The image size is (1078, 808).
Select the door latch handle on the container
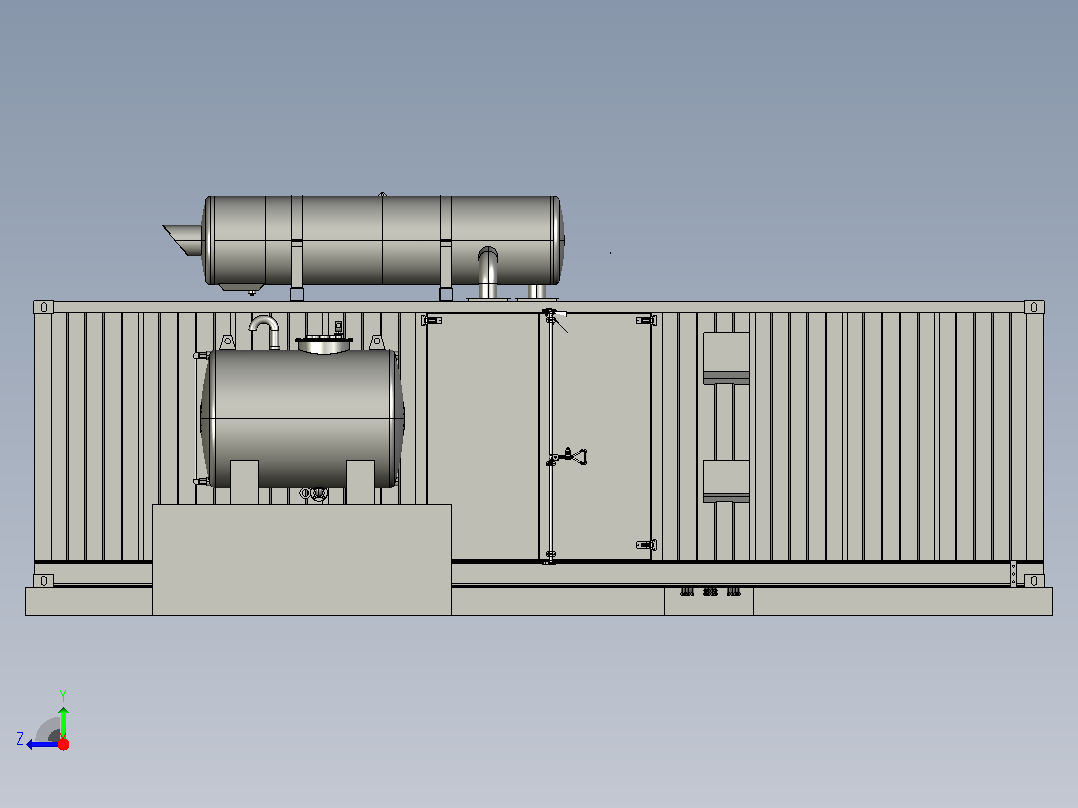coord(569,457)
